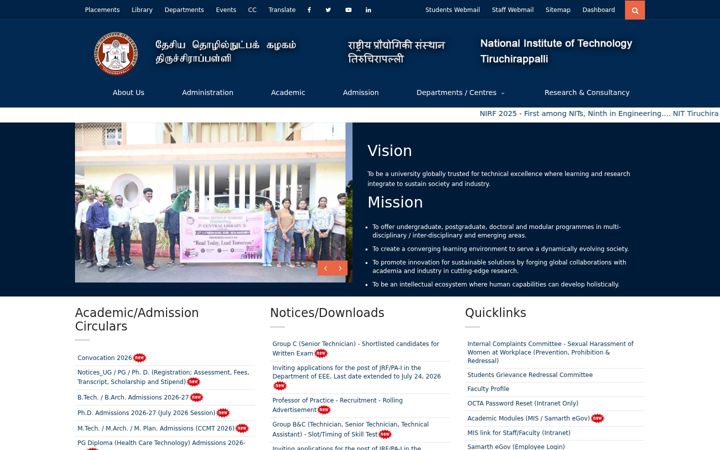Image resolution: width=720 pixels, height=450 pixels.
Task: Open the Twitter icon in top bar
Action: [x=328, y=10]
